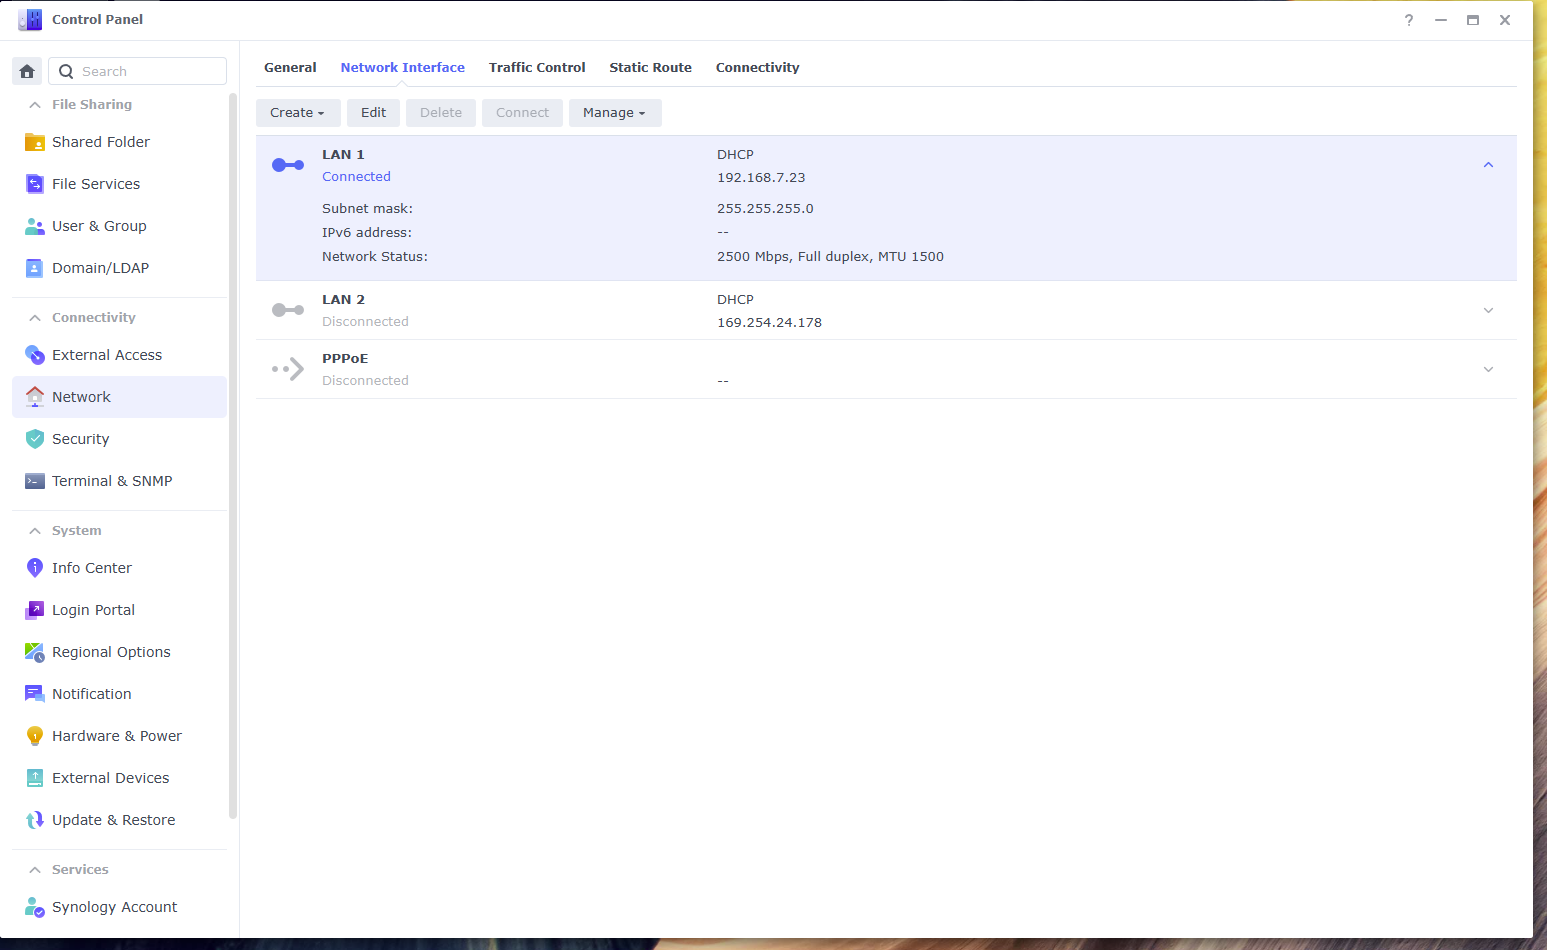Viewport: 1547px width, 950px height.
Task: Expand the LAN 2 interface details
Action: click(1488, 310)
